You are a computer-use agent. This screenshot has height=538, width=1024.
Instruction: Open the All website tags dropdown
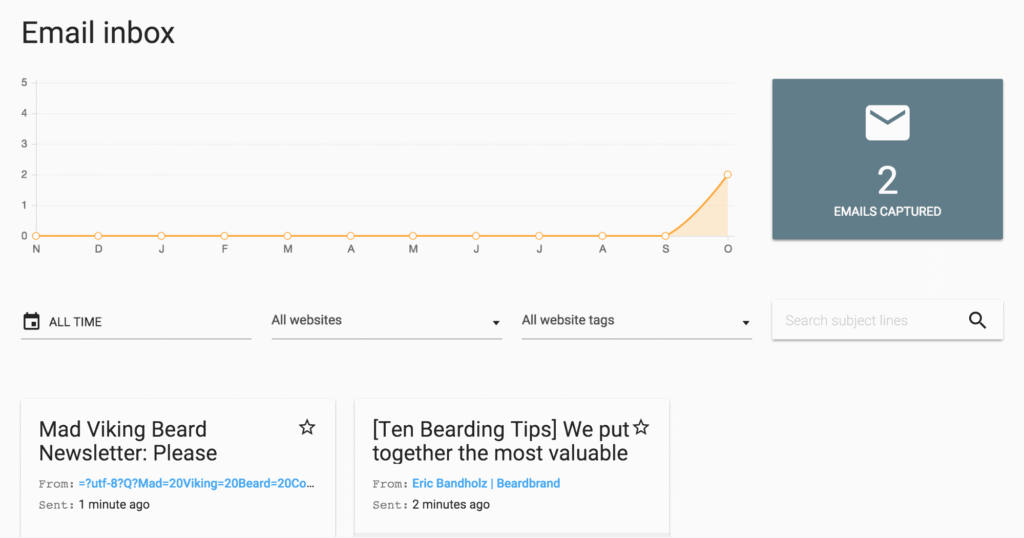click(635, 321)
